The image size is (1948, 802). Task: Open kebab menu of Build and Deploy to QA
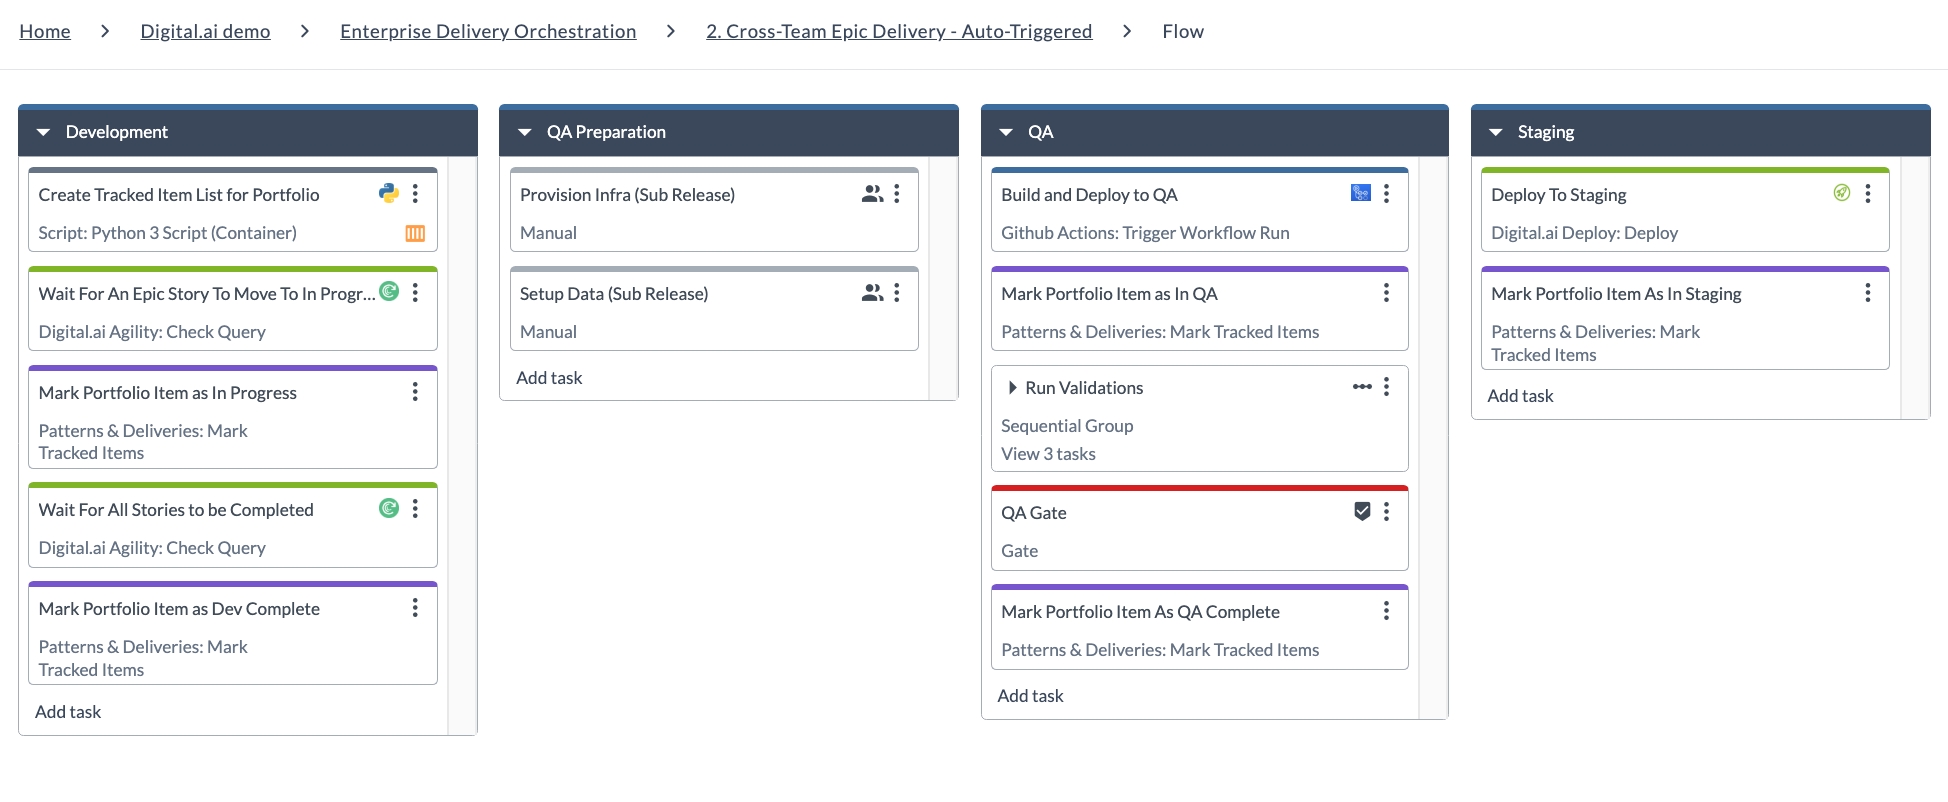(x=1386, y=194)
